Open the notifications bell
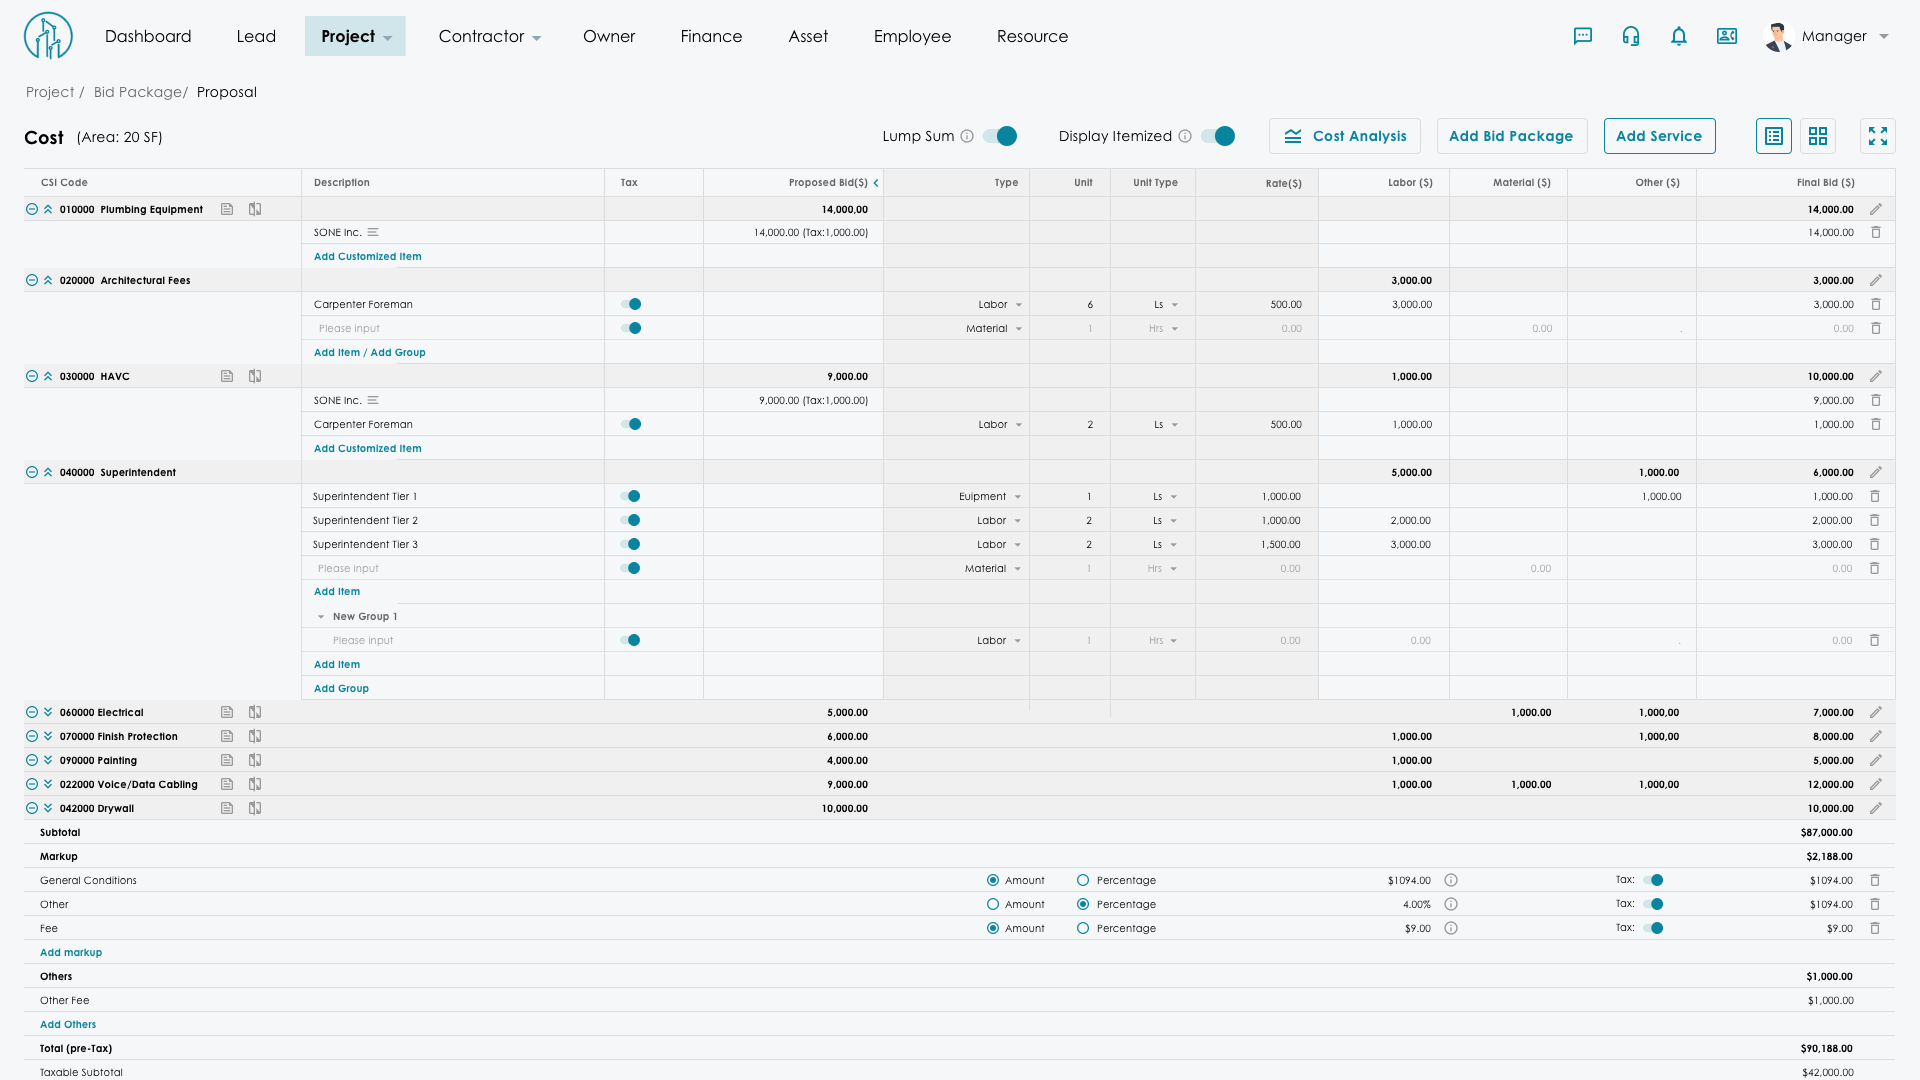The width and height of the screenshot is (1920, 1080). (1679, 36)
